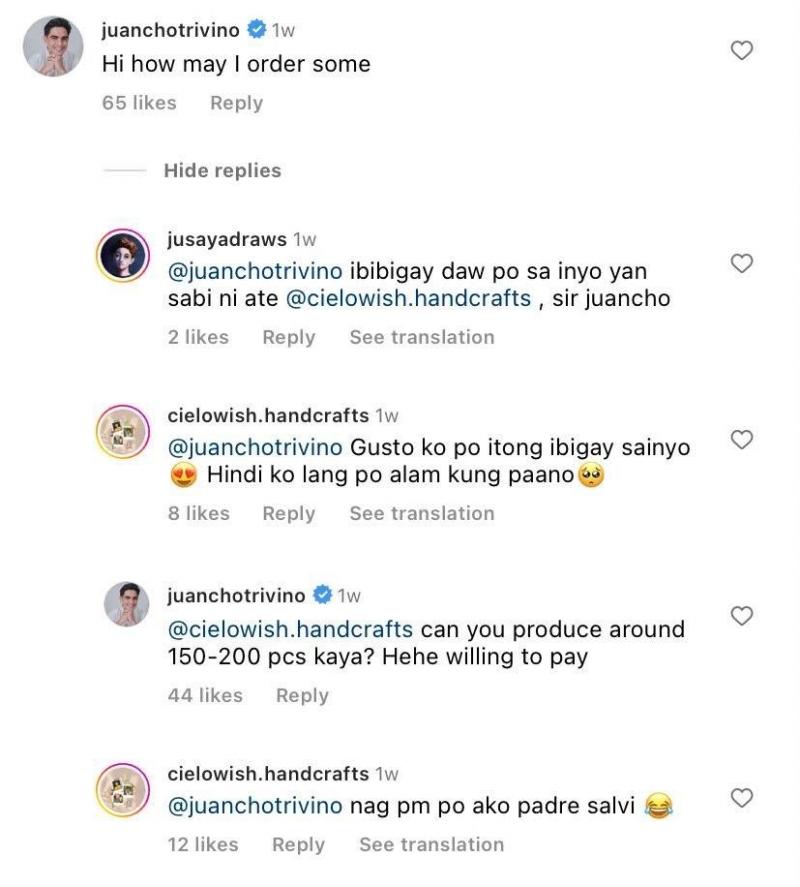Image resolution: width=800 pixels, height=887 pixels.
Task: Open cielowish.handcrafts avatar on "Gusto ko" reply
Action: [123, 435]
